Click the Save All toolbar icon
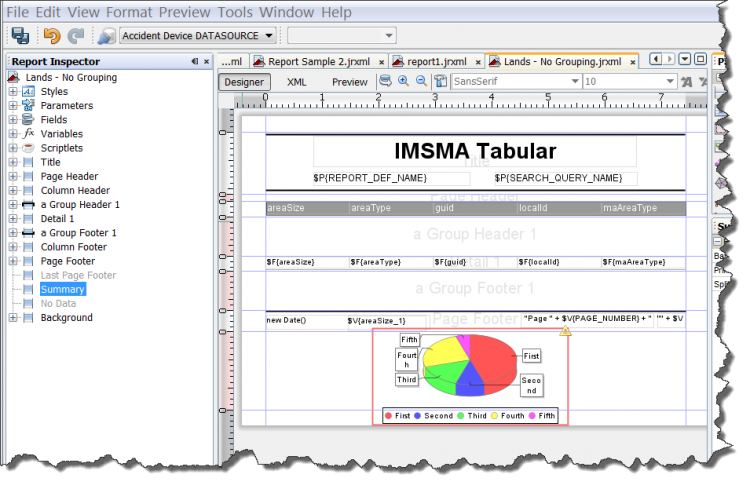The image size is (750, 489). point(20,36)
